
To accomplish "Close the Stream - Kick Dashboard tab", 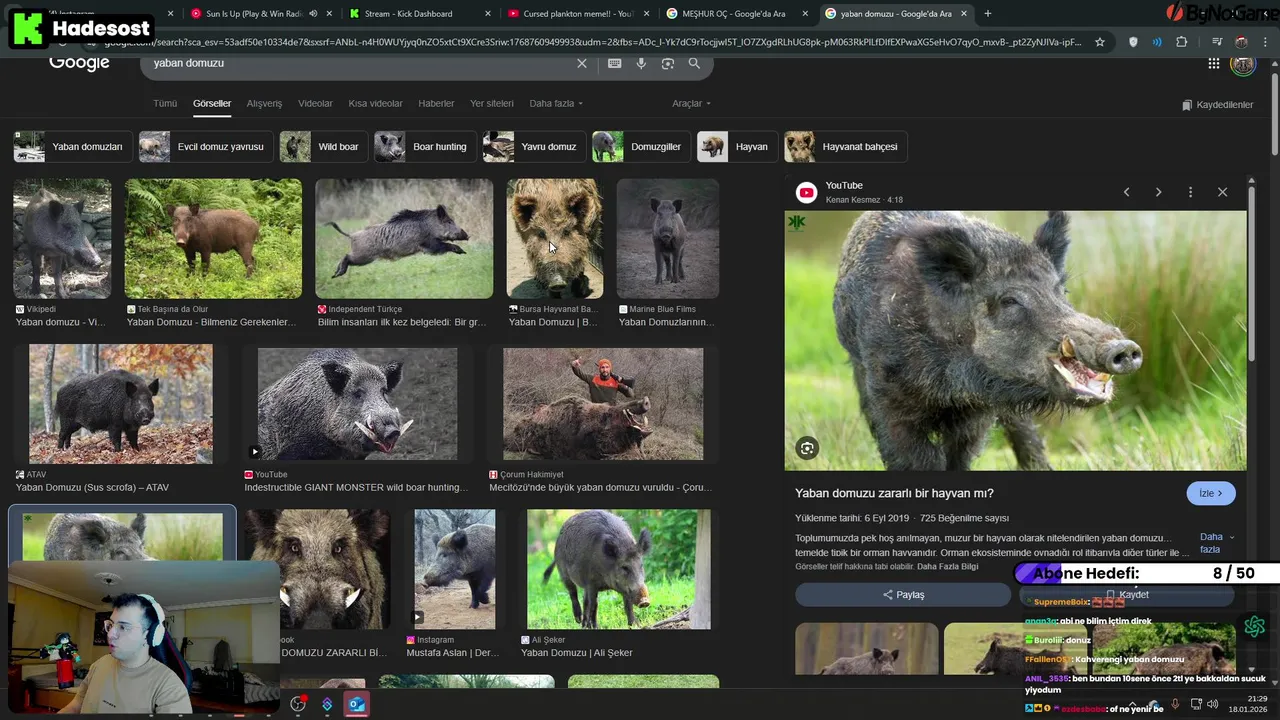I will coord(488,14).
